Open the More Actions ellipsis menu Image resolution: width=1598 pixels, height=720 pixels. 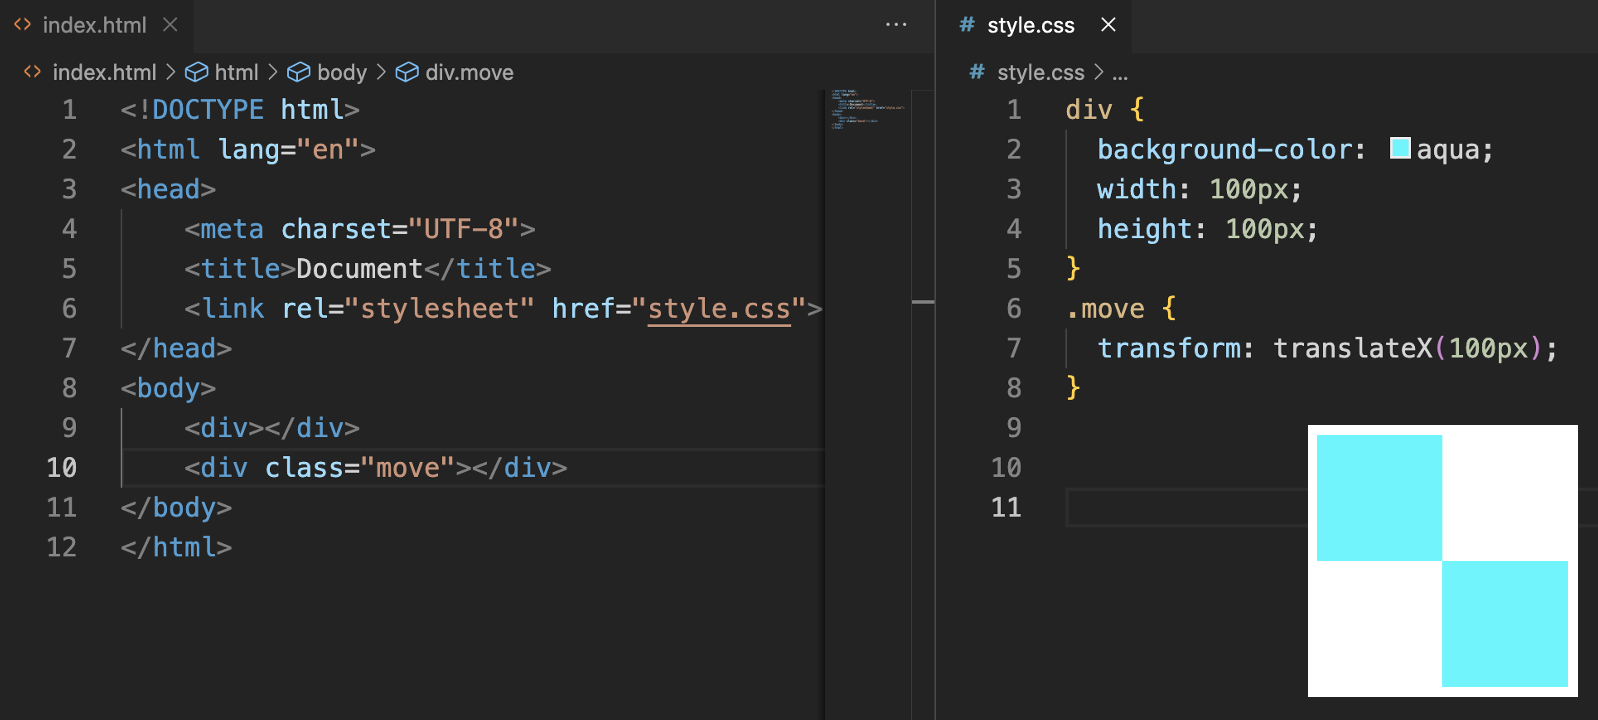click(x=896, y=25)
